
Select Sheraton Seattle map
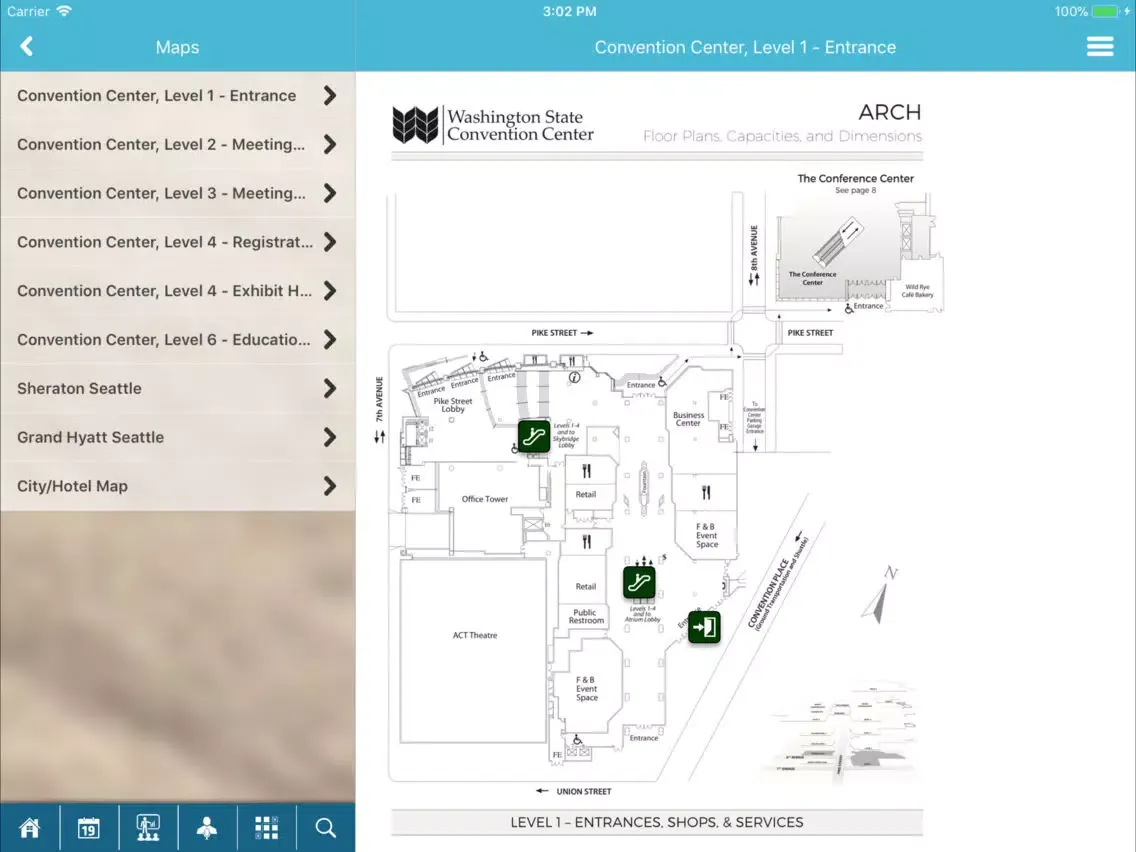[178, 388]
